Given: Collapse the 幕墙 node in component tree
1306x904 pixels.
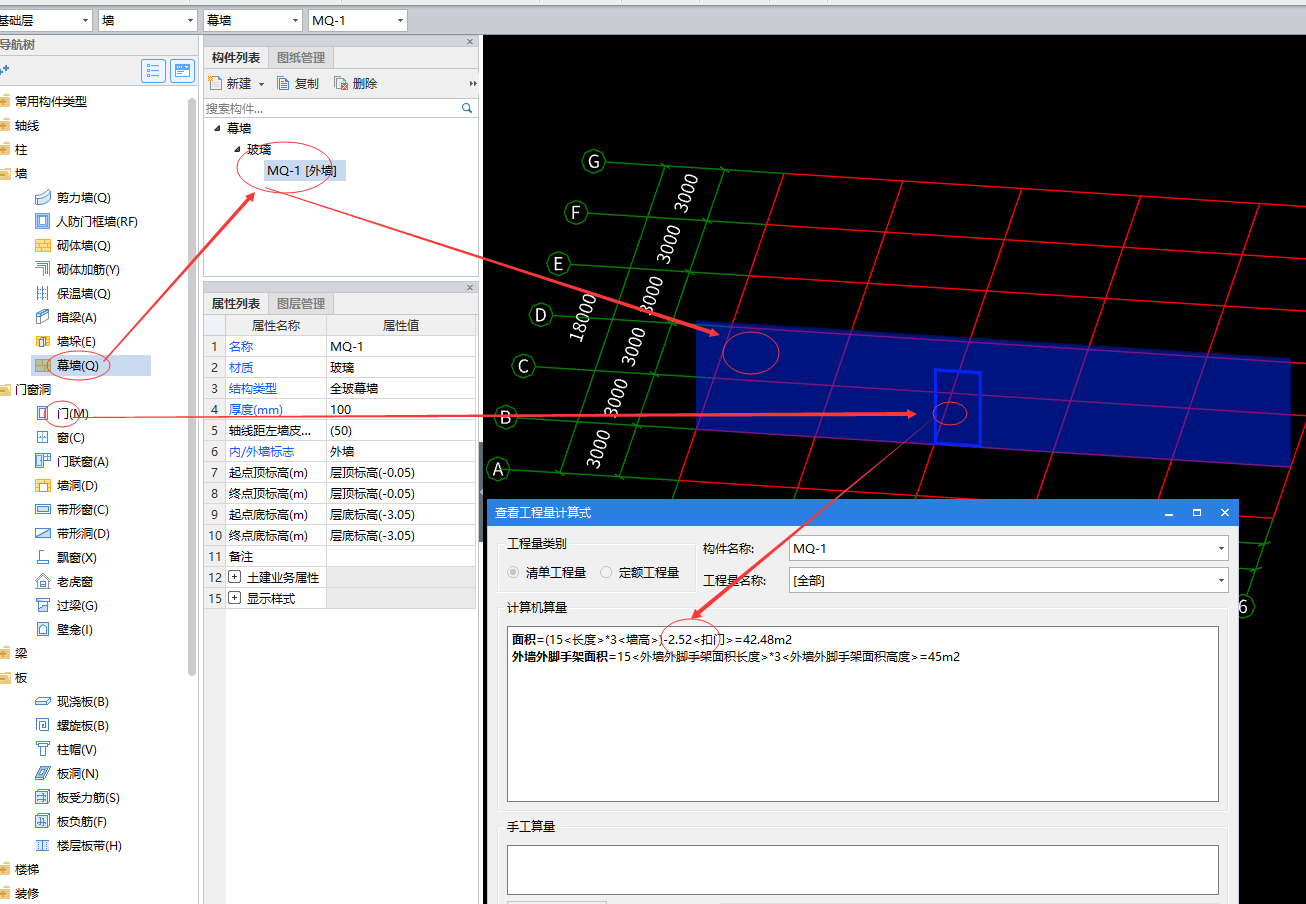Looking at the screenshot, I should point(217,129).
